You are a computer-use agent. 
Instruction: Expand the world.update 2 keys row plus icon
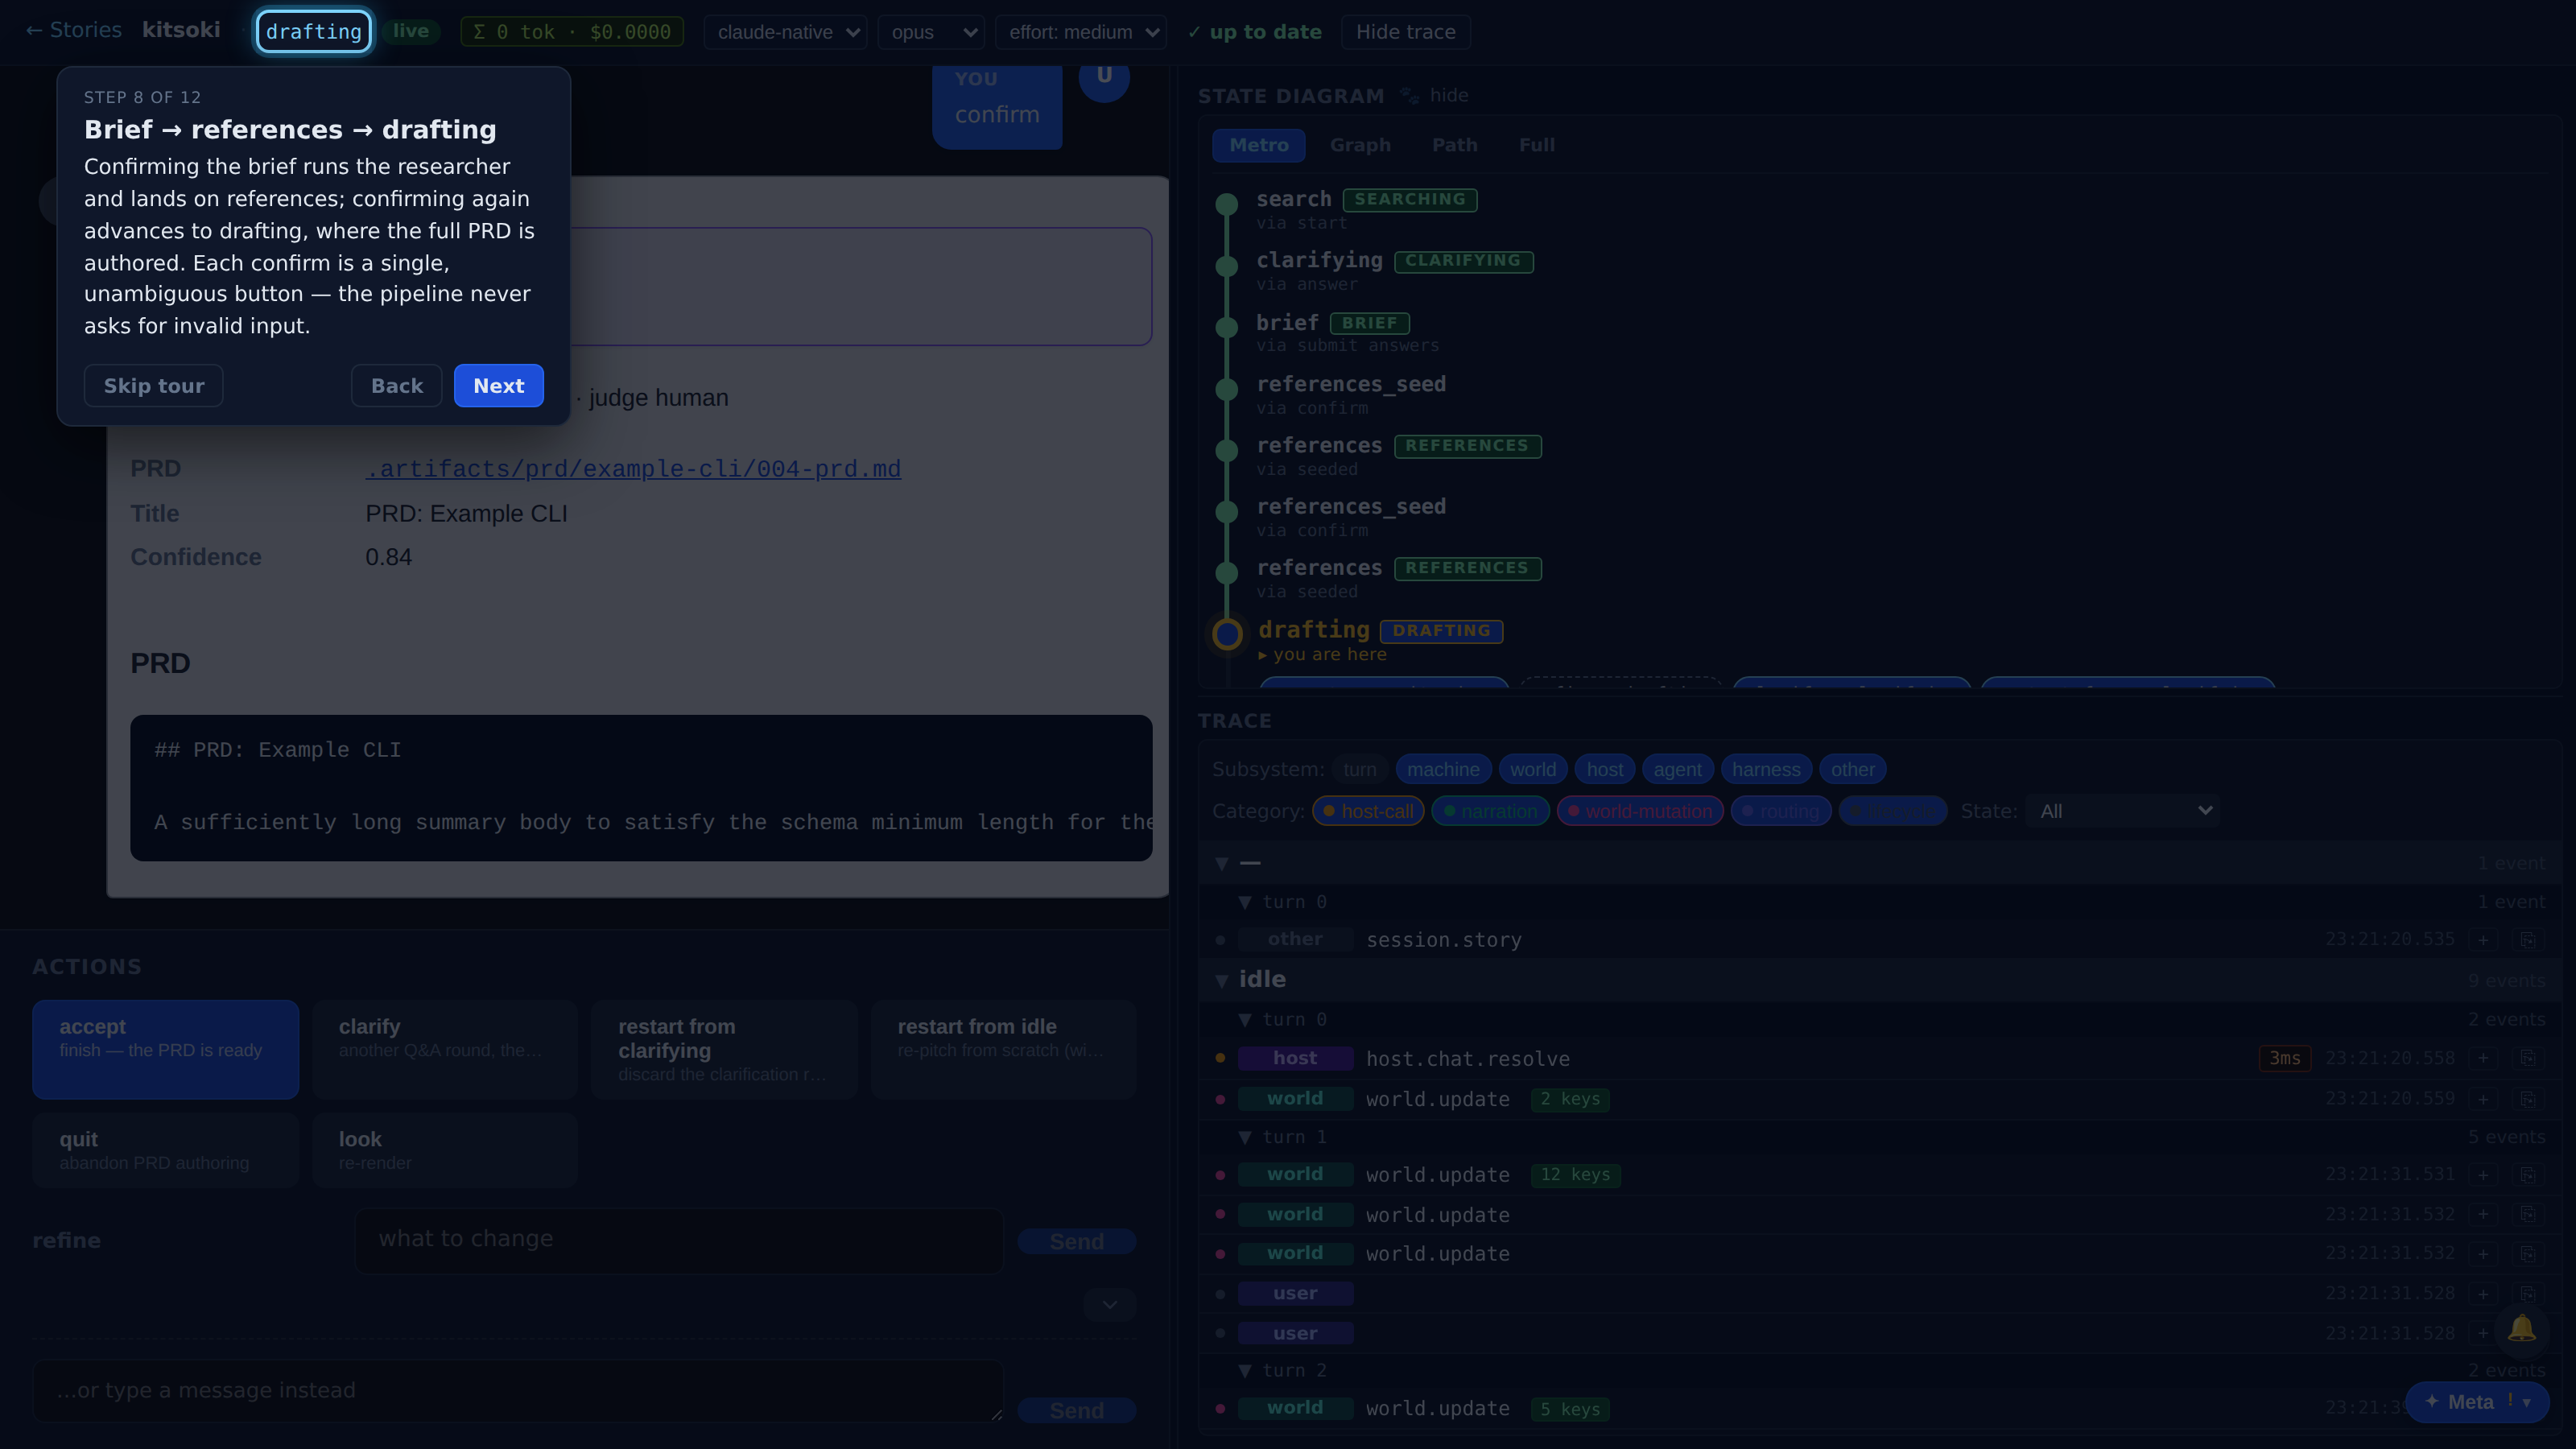2483,1099
